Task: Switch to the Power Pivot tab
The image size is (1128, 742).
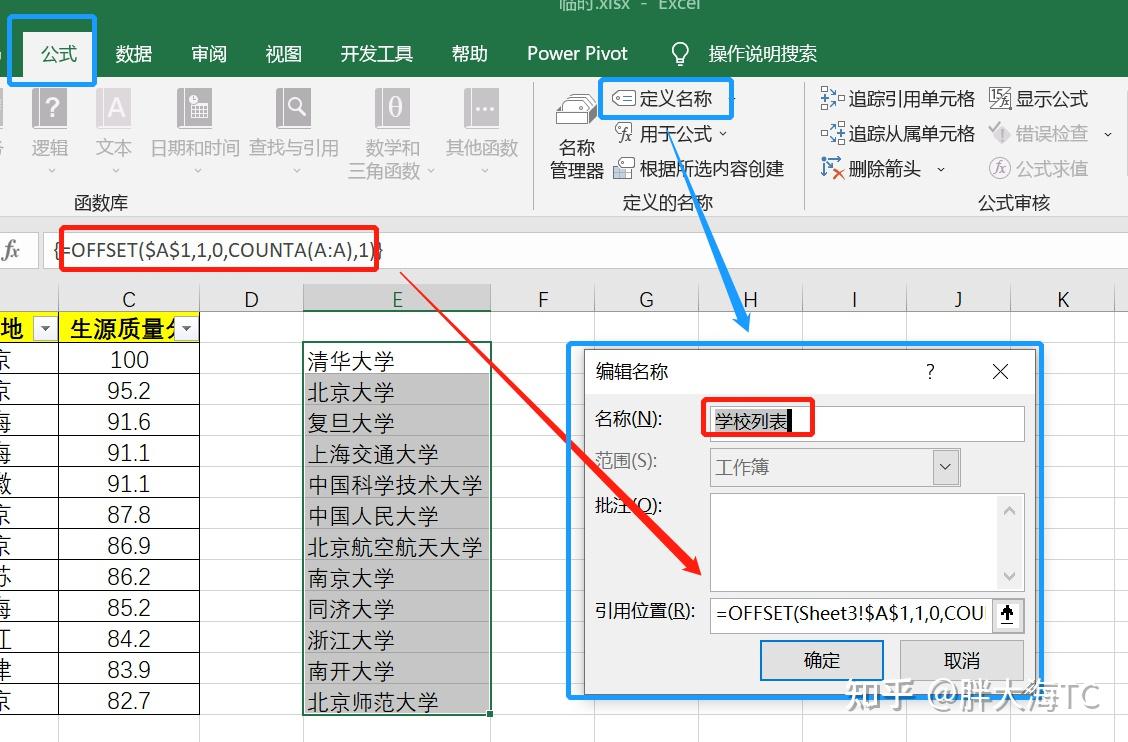Action: click(x=577, y=53)
